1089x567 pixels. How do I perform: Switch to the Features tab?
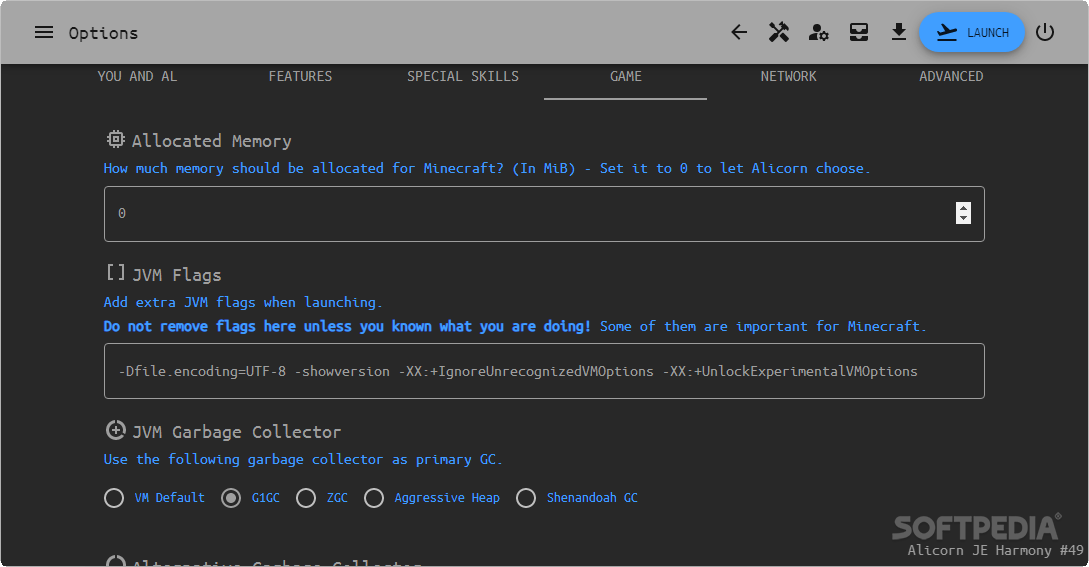pyautogui.click(x=300, y=76)
